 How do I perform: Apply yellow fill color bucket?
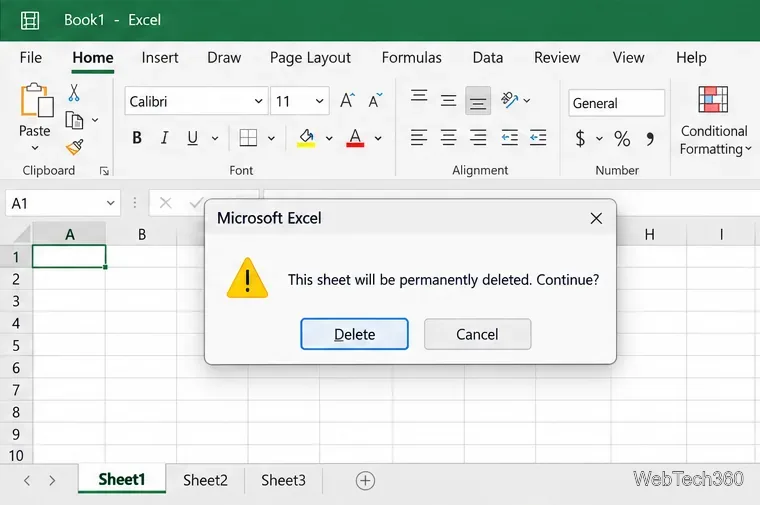point(306,138)
